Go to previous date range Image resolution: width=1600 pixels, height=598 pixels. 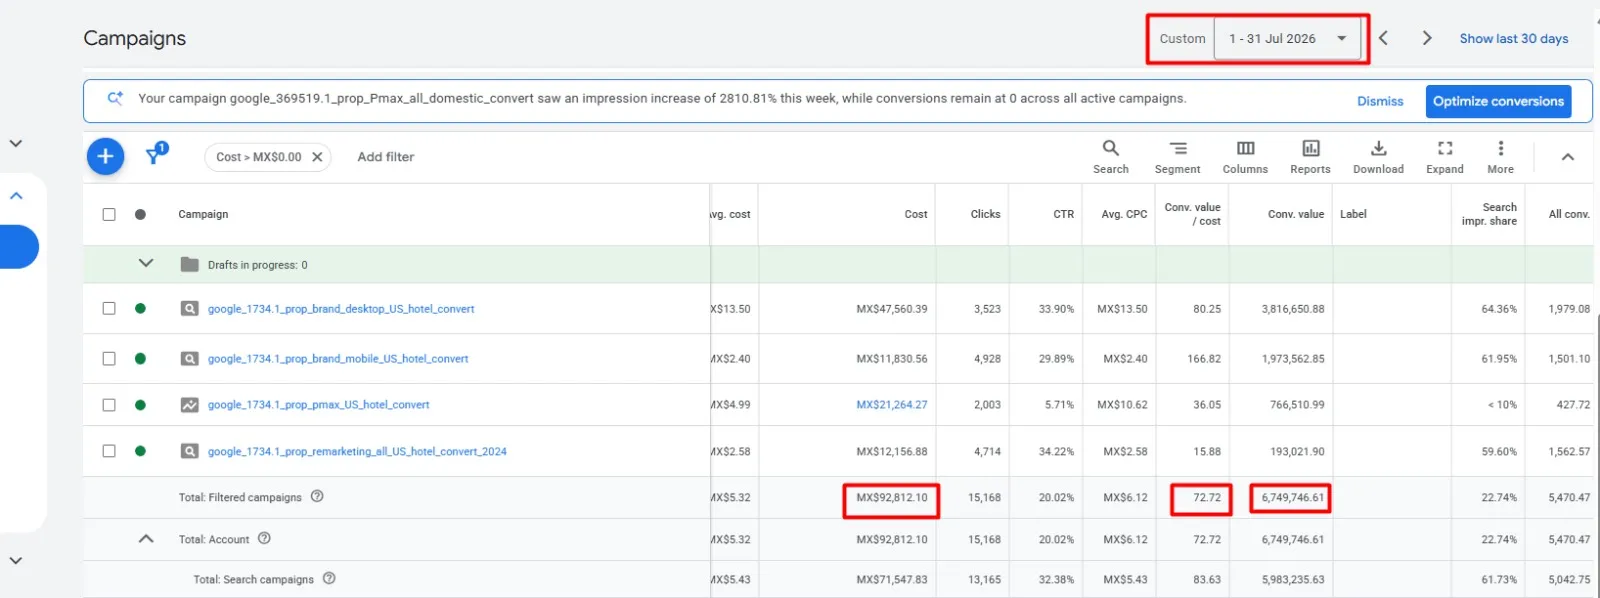coord(1383,38)
